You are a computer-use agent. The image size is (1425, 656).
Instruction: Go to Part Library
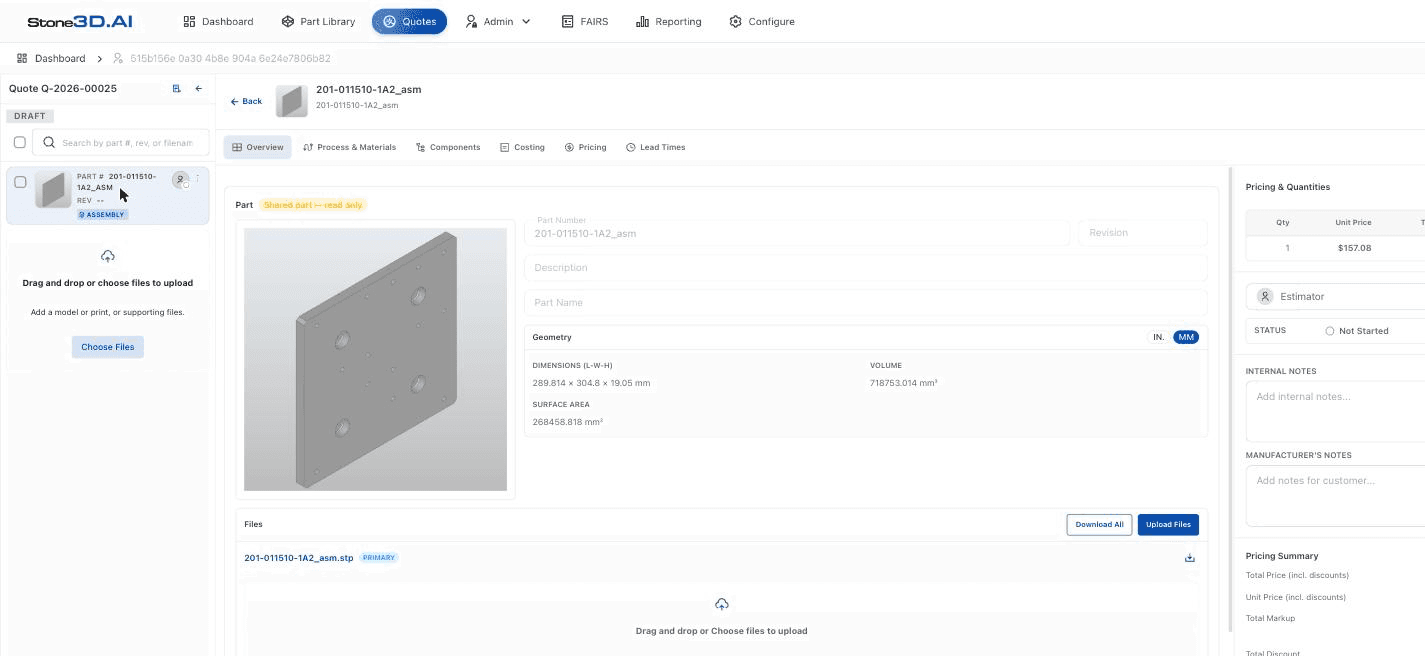tap(318, 21)
